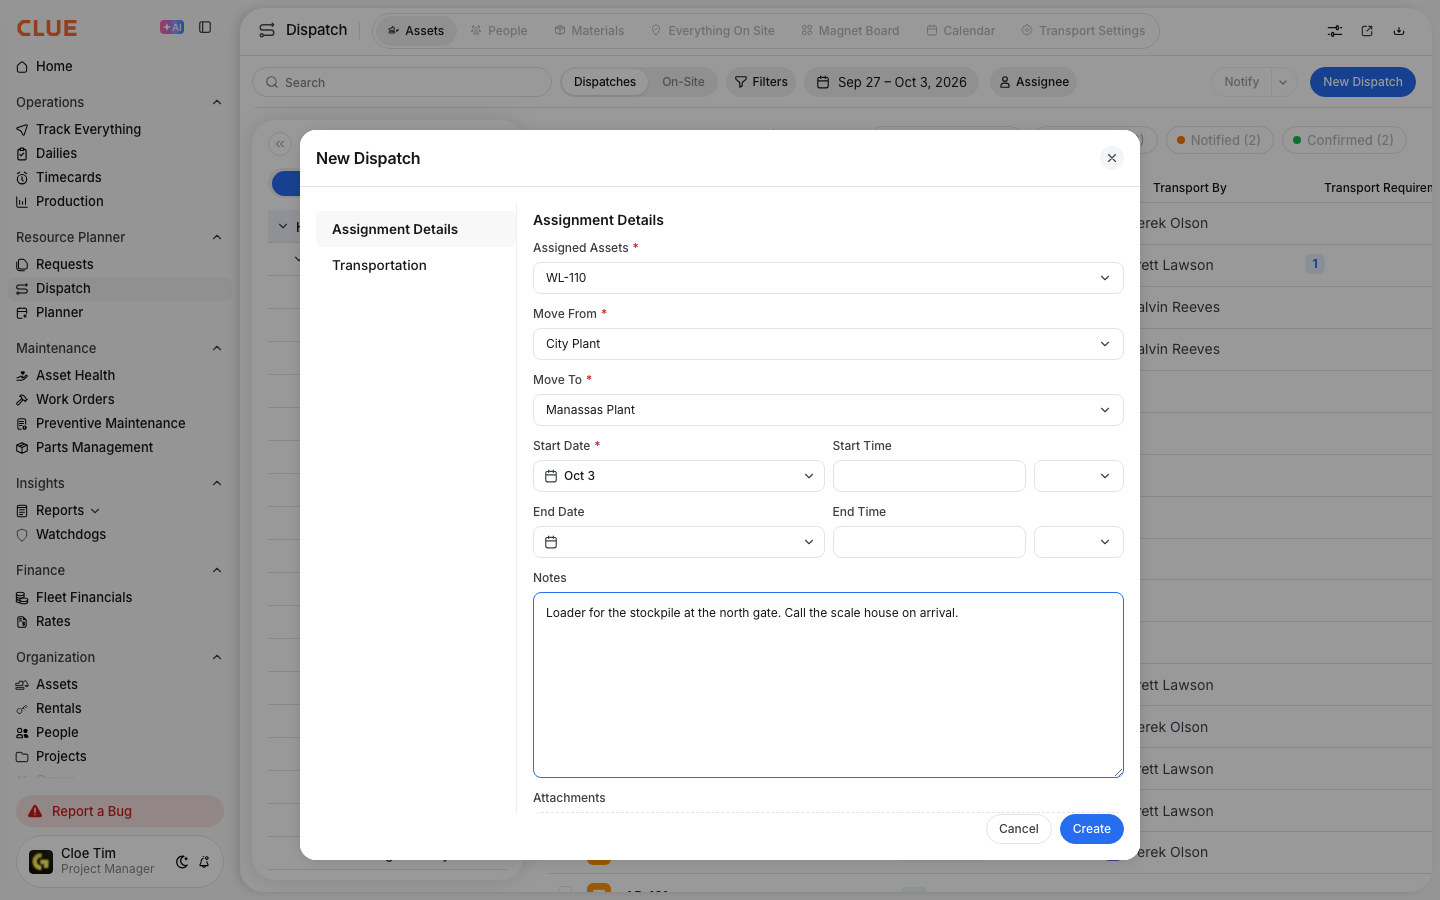This screenshot has height=900, width=1440.
Task: Open the AI assistant badge
Action: point(172,27)
